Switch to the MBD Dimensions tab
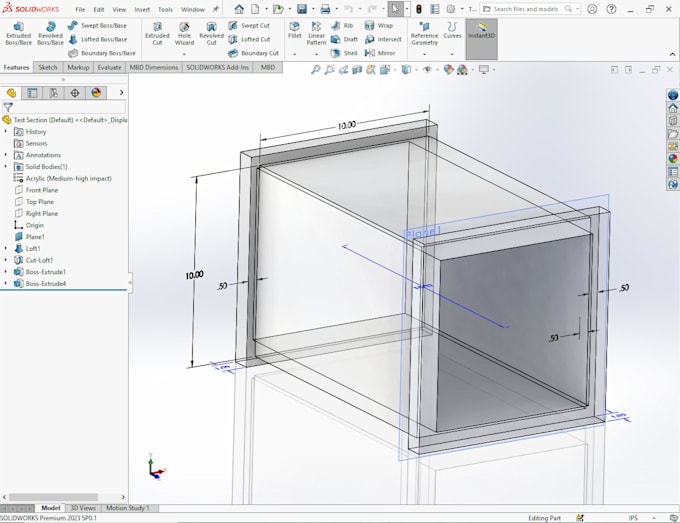 [x=154, y=68]
